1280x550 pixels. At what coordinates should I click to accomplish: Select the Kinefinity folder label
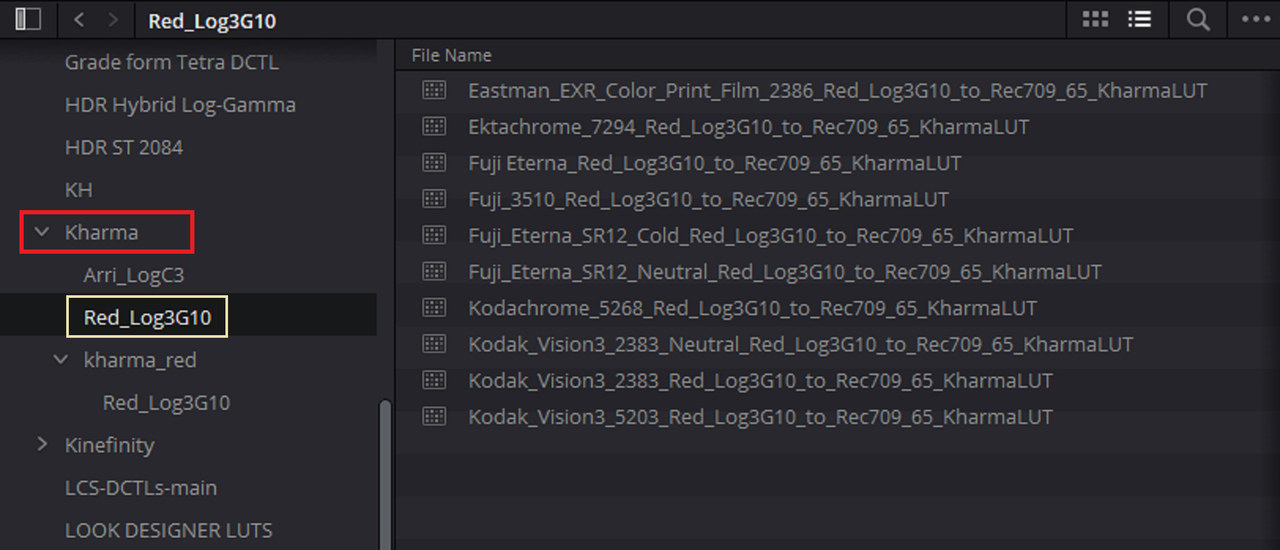pos(109,445)
